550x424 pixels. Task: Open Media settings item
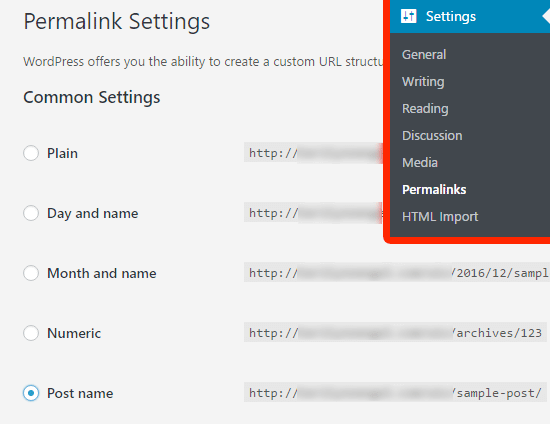[x=420, y=163]
